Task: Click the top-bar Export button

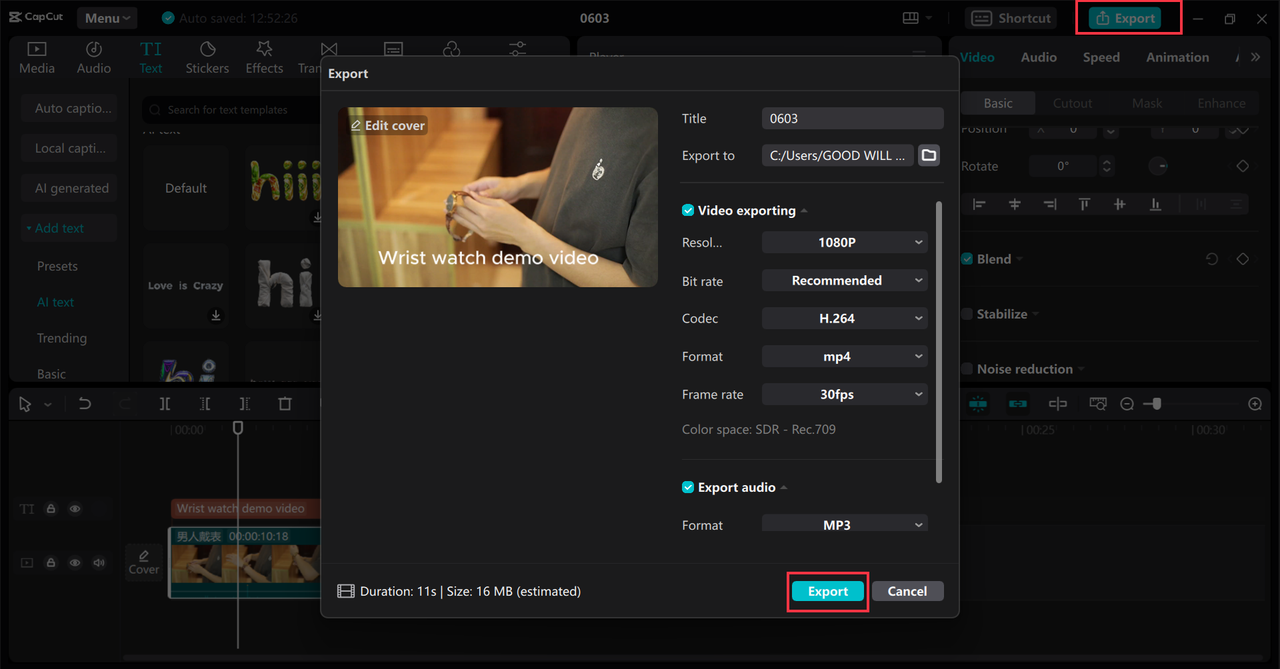Action: tap(1125, 18)
